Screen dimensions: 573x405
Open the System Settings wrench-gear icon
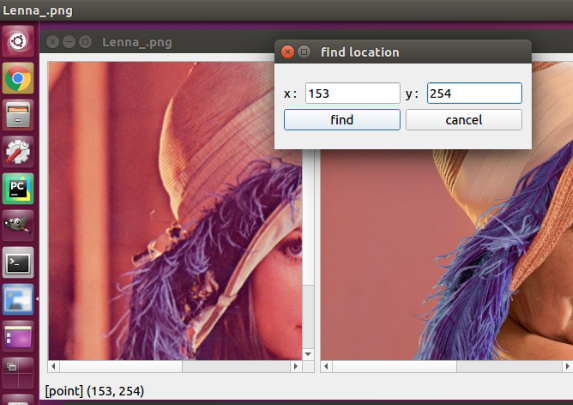coord(18,152)
